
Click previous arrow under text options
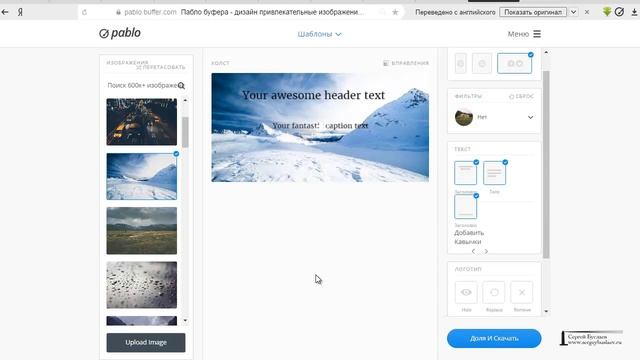[x=473, y=251]
